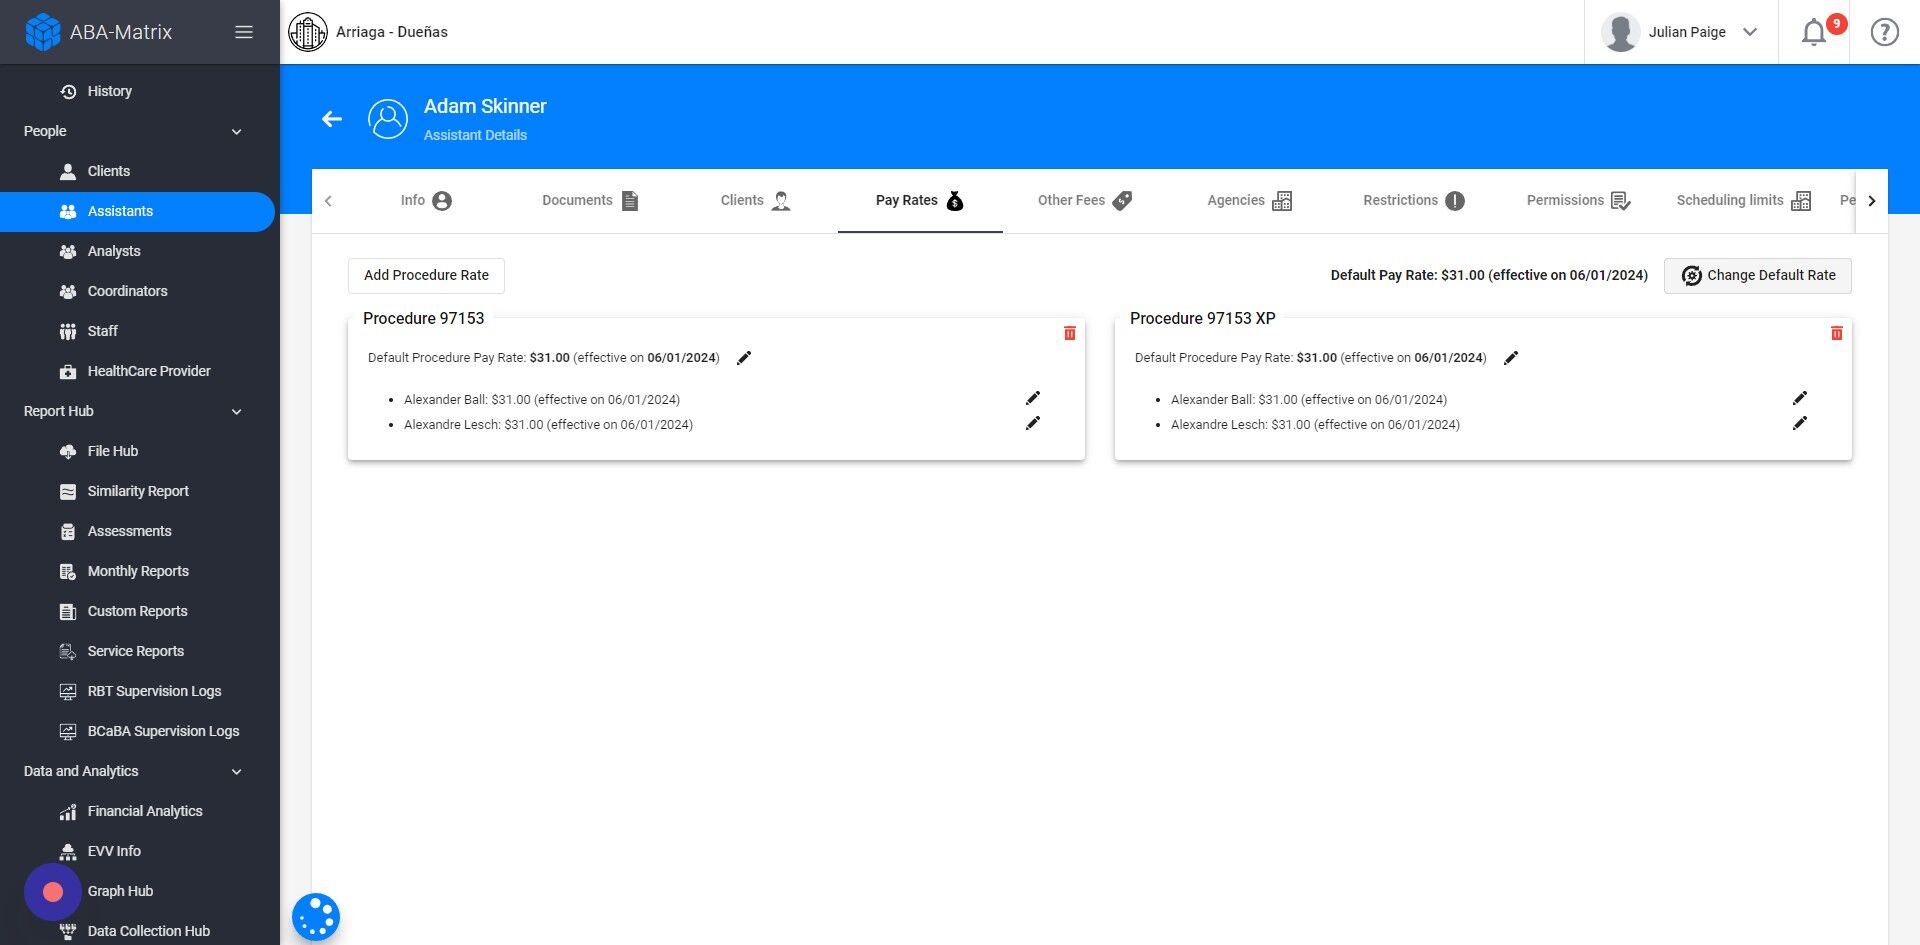
Task: Delete the Procedure 97153 XP card
Action: point(1837,333)
